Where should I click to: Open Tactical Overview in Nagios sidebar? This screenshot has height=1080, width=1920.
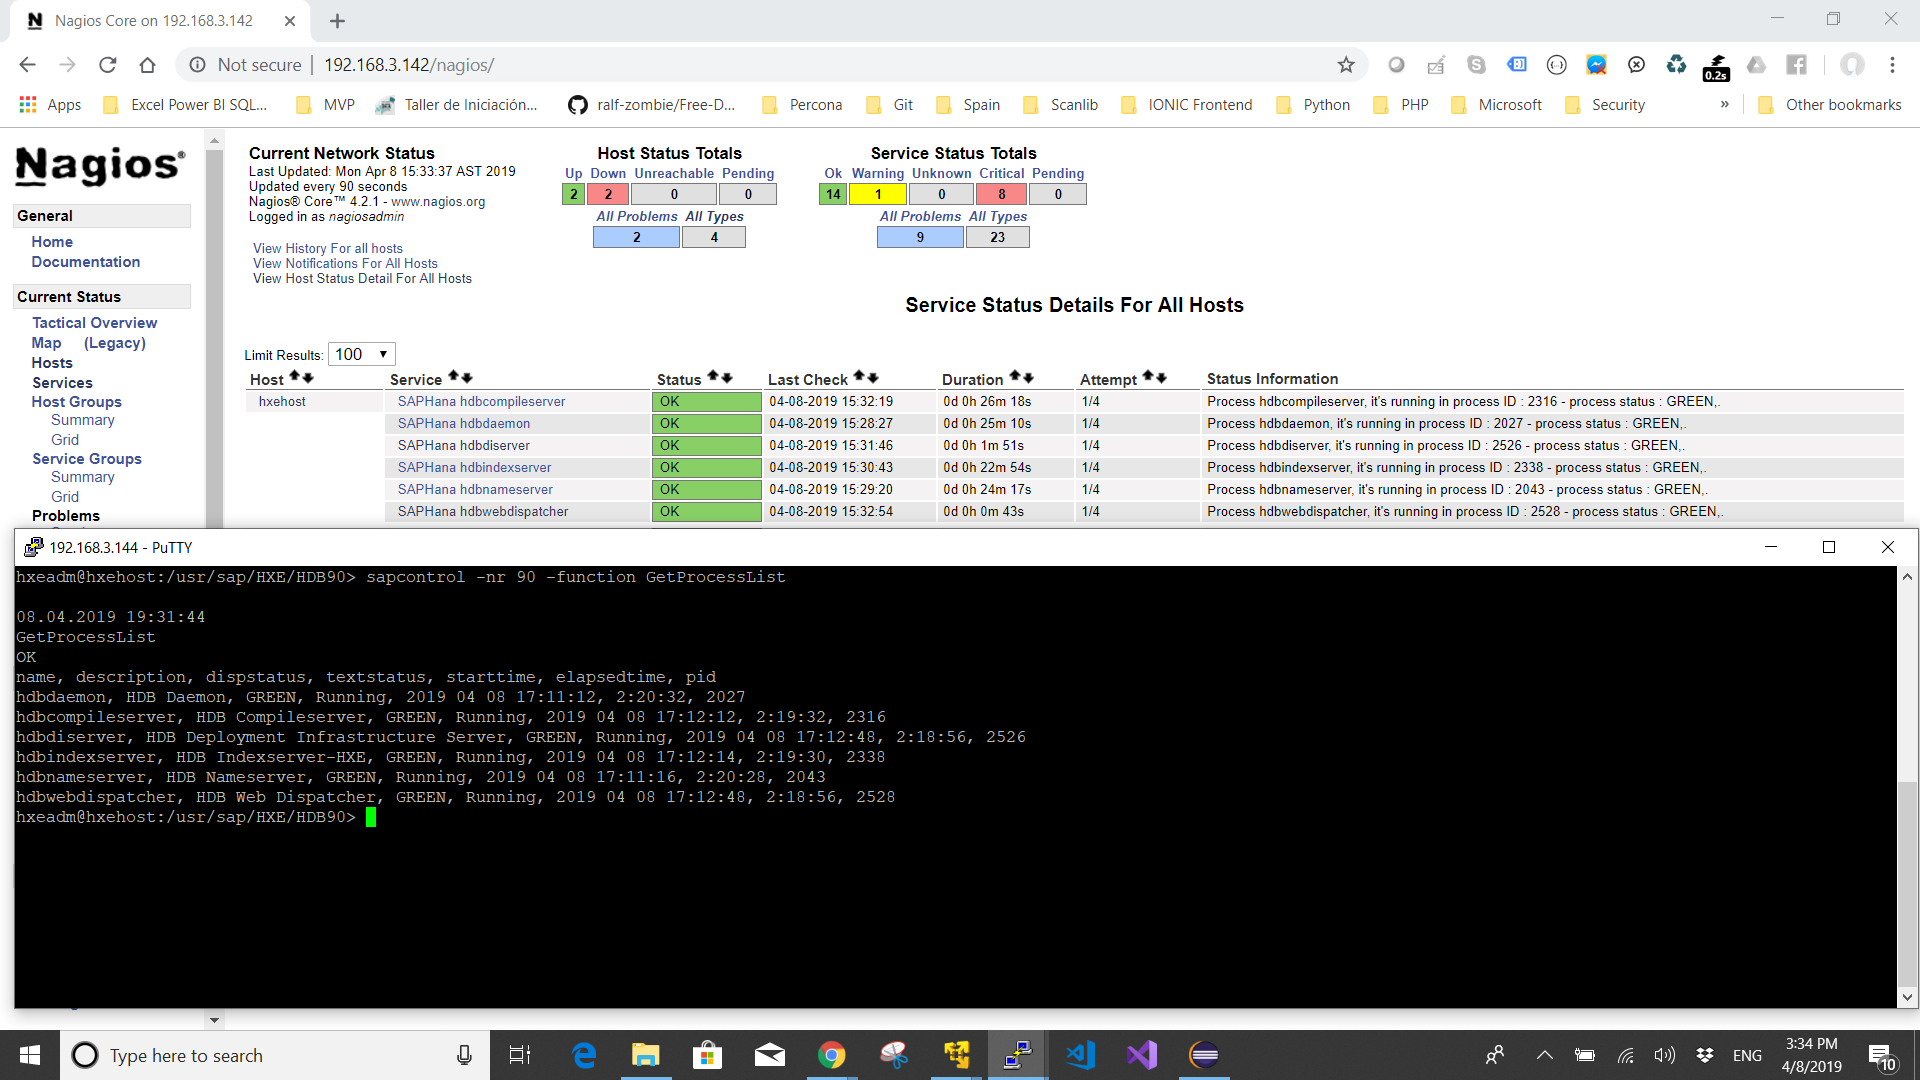94,323
